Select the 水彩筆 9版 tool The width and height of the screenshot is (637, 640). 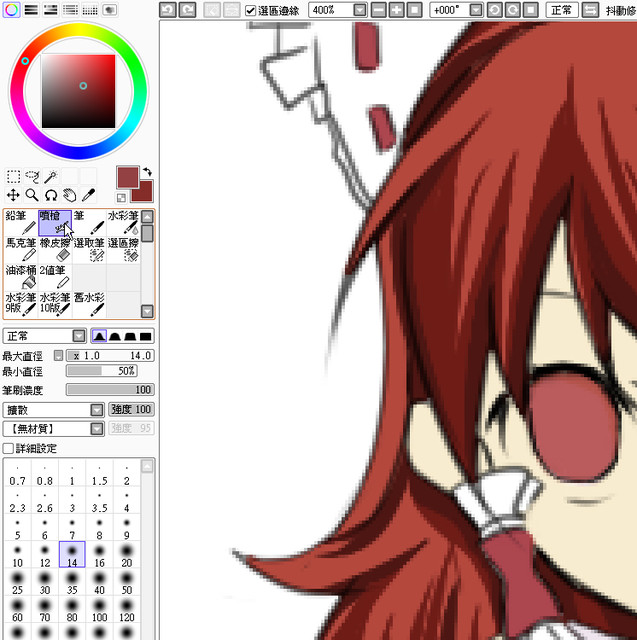pos(21,304)
